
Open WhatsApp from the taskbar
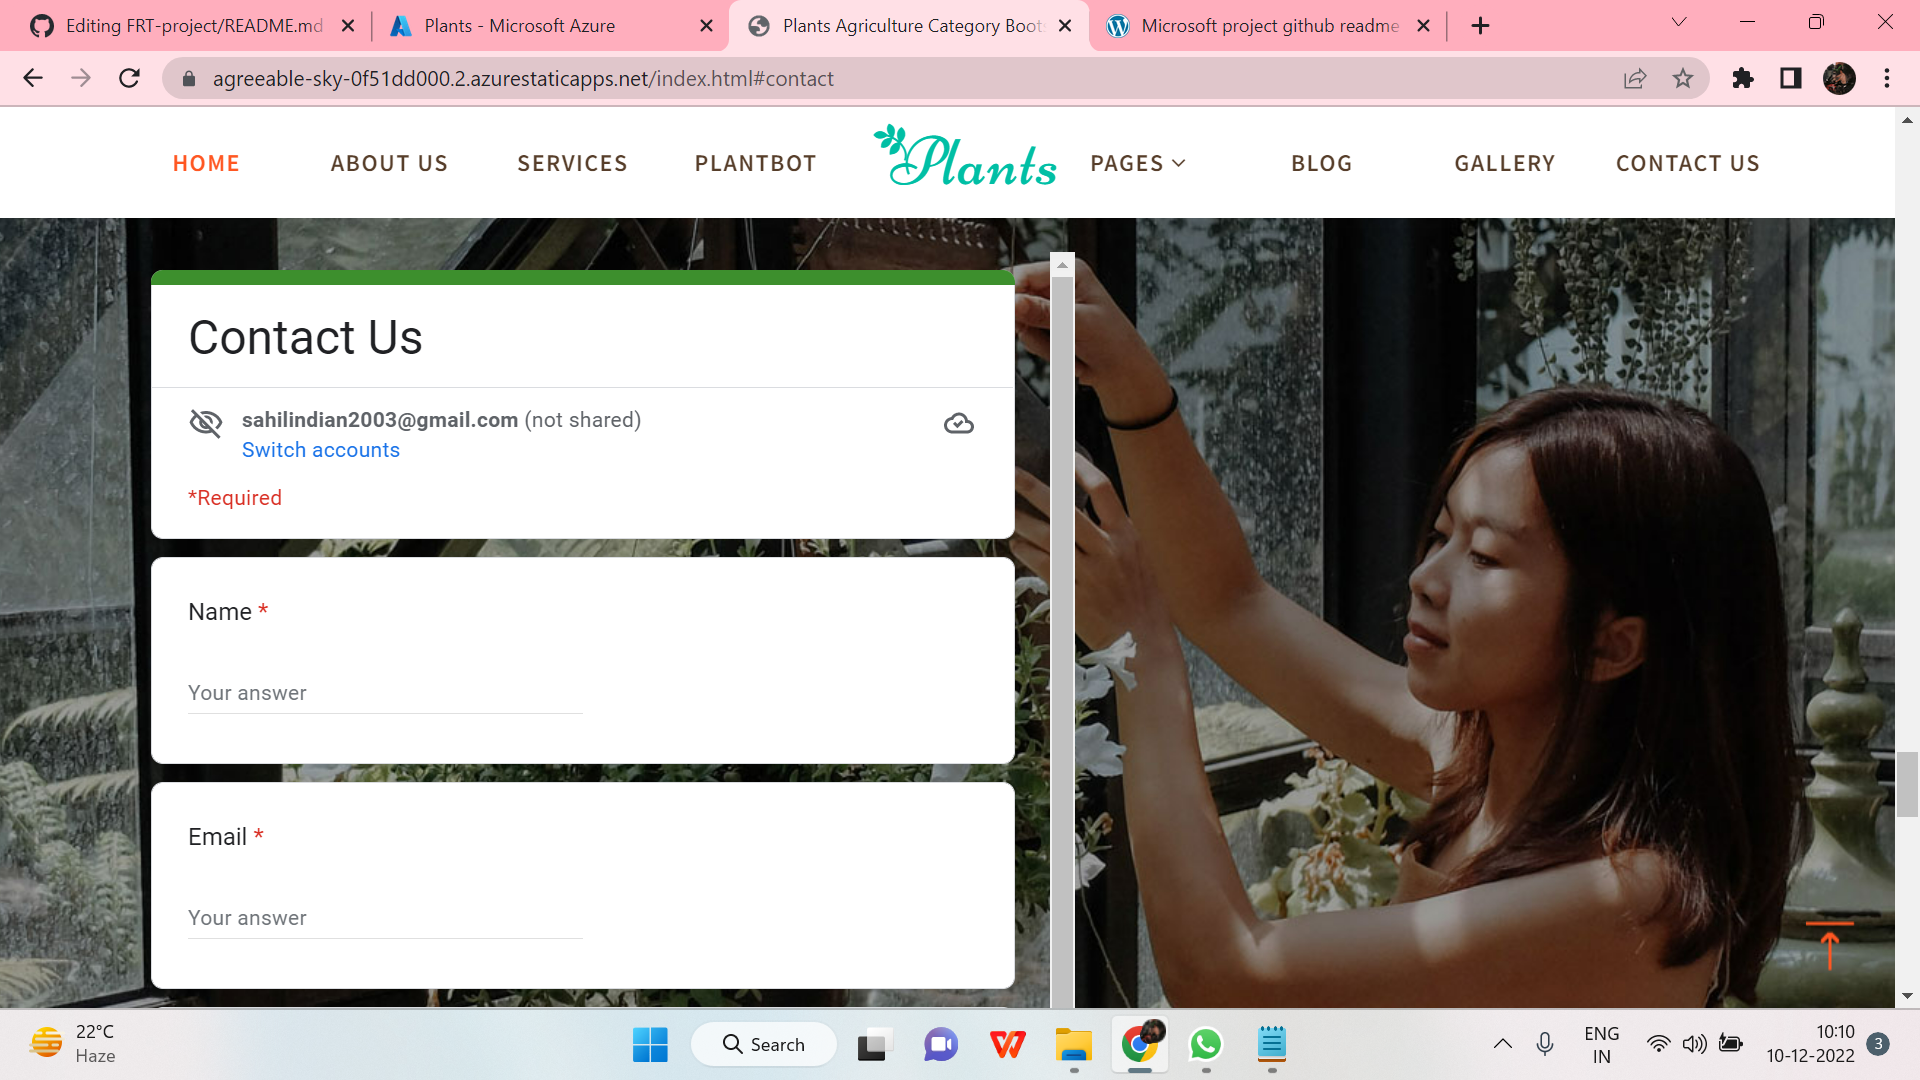click(1205, 1044)
